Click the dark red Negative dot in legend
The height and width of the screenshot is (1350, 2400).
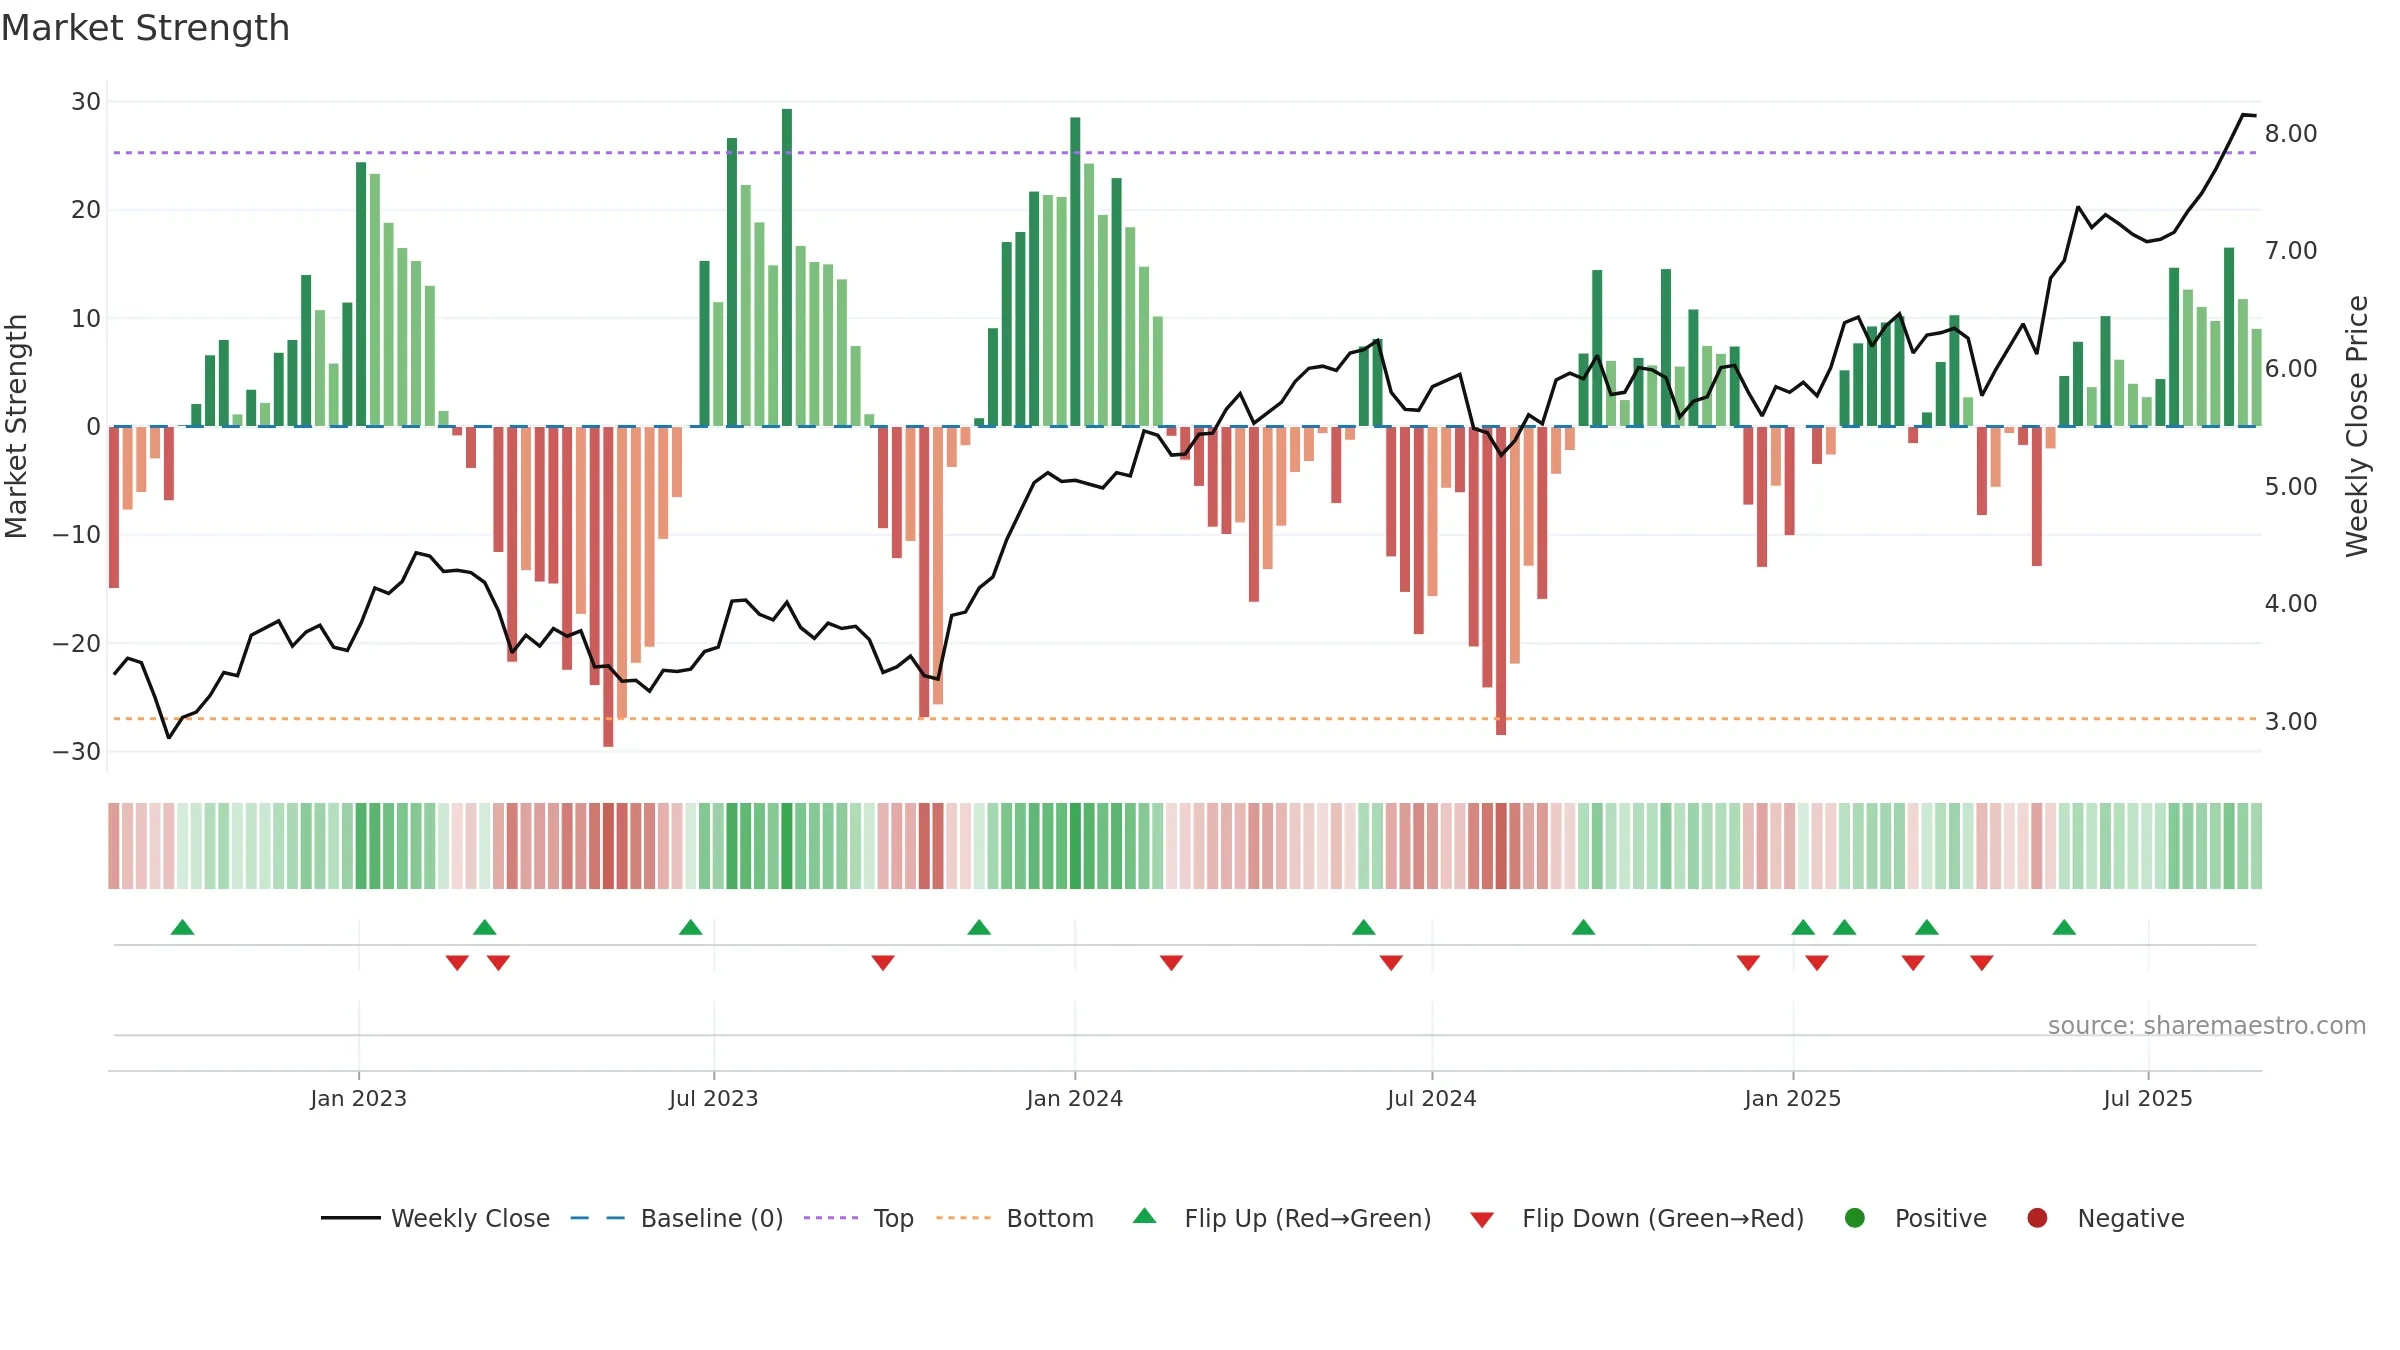(x=2037, y=1218)
